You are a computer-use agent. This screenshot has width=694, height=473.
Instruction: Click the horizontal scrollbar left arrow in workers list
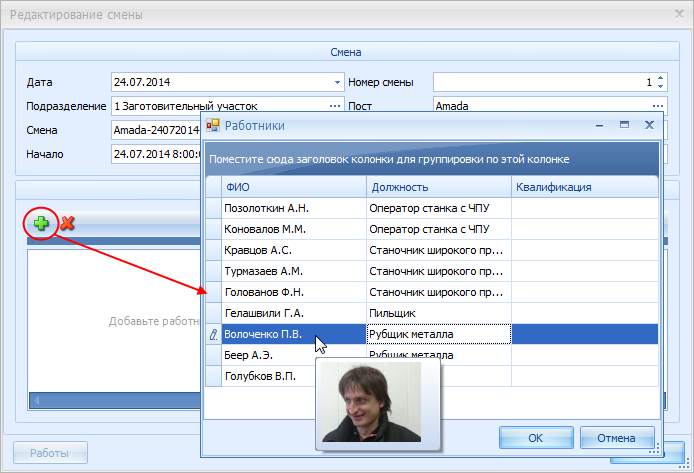(37, 400)
